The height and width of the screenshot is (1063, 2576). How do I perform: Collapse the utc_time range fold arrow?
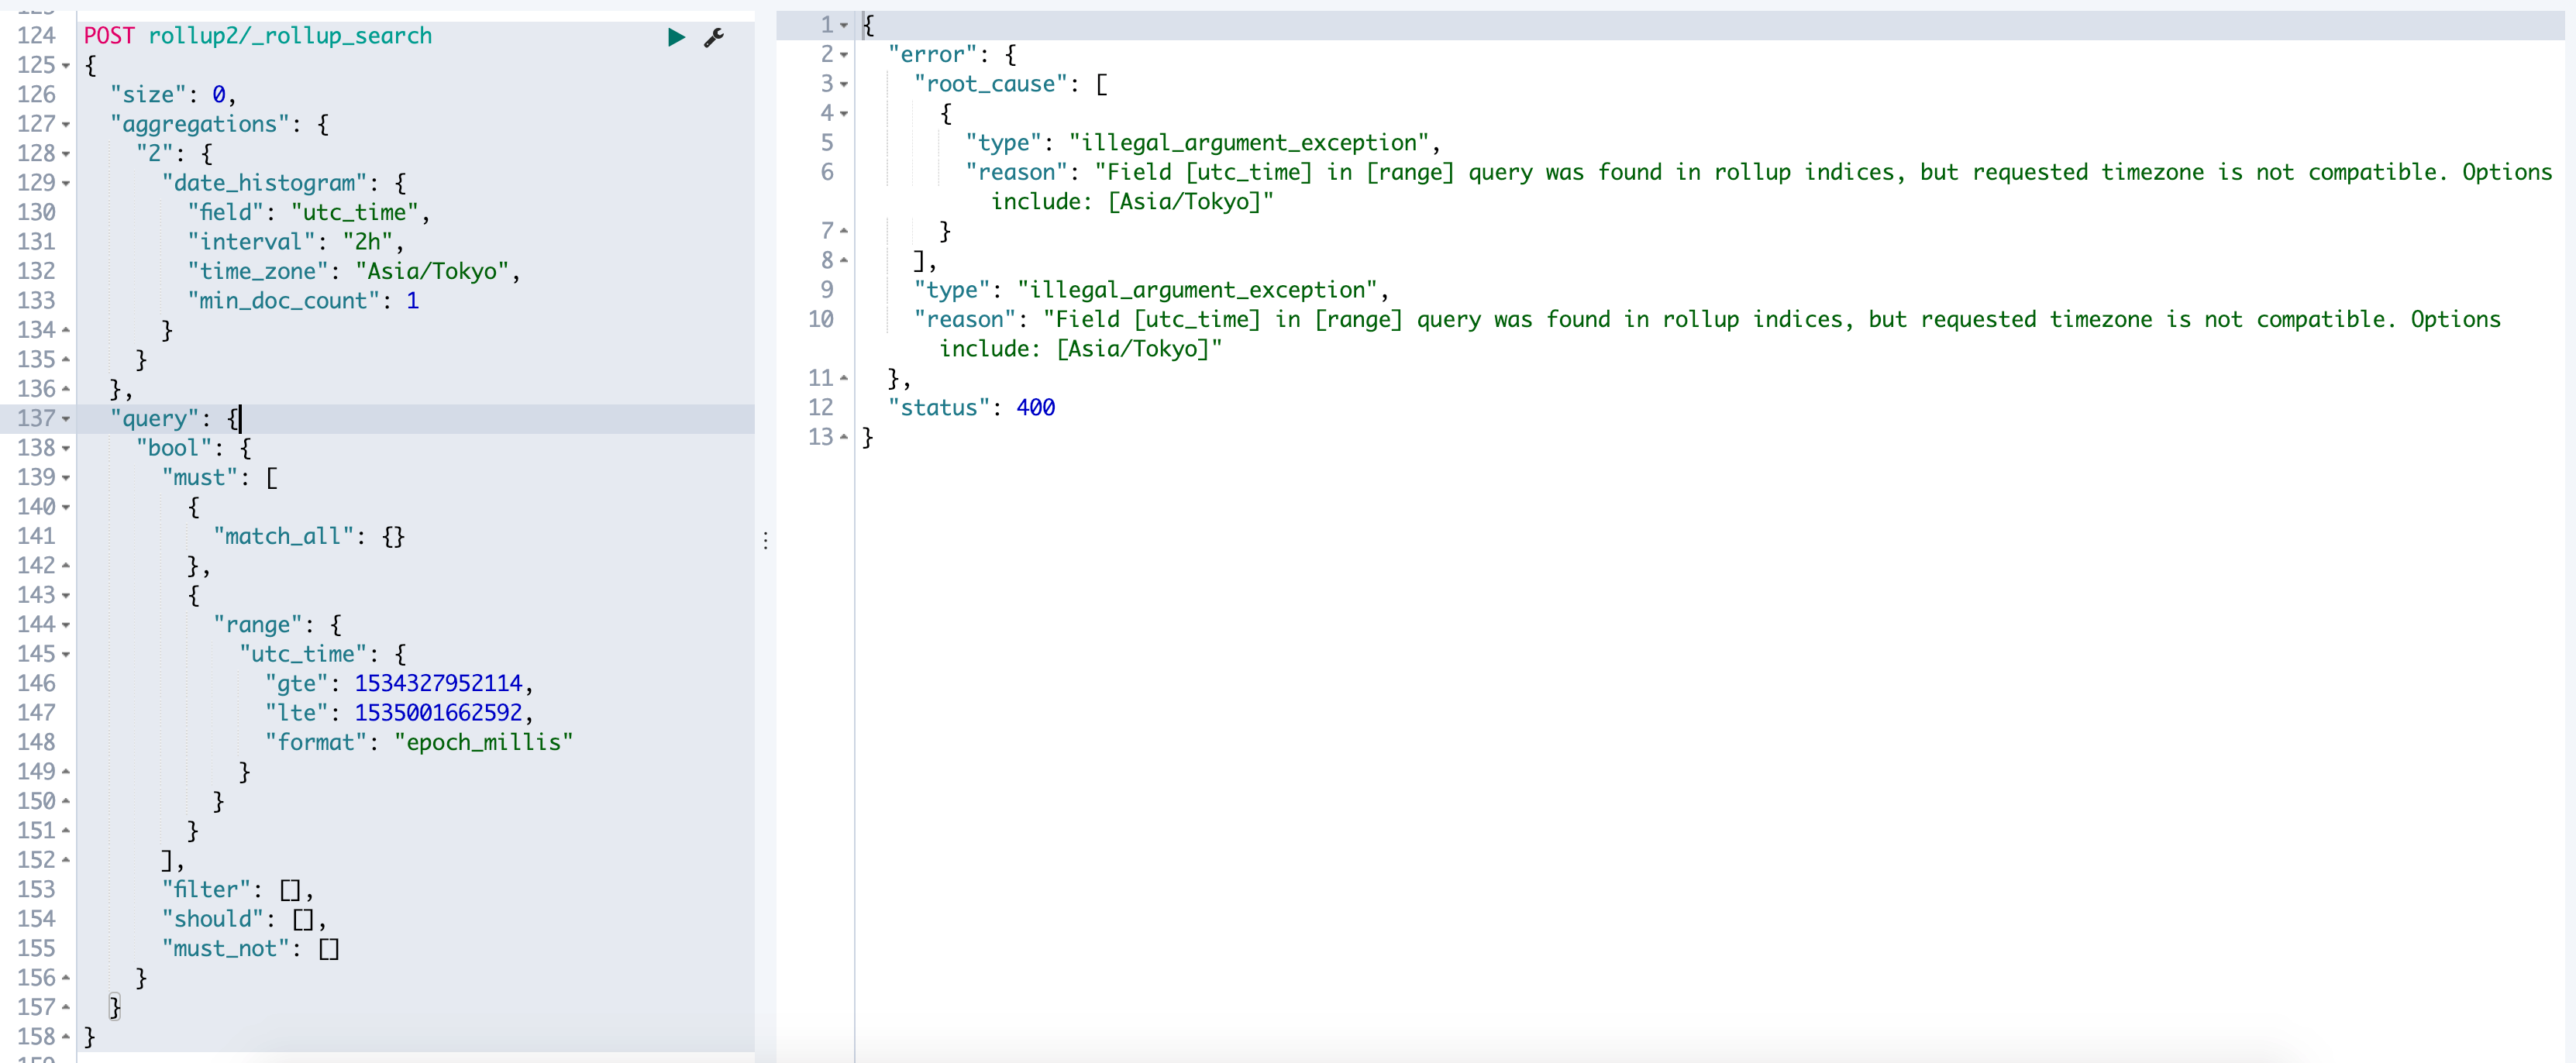[66, 655]
